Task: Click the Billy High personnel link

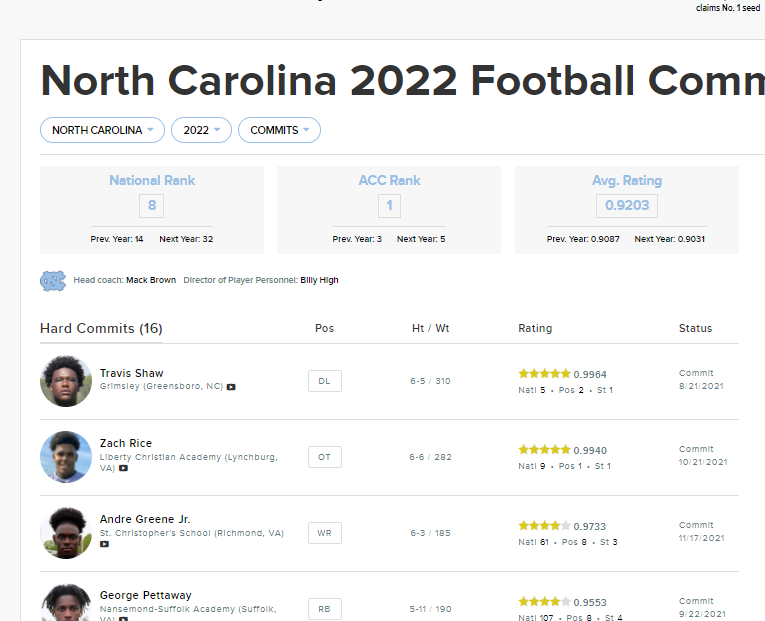Action: [x=319, y=280]
